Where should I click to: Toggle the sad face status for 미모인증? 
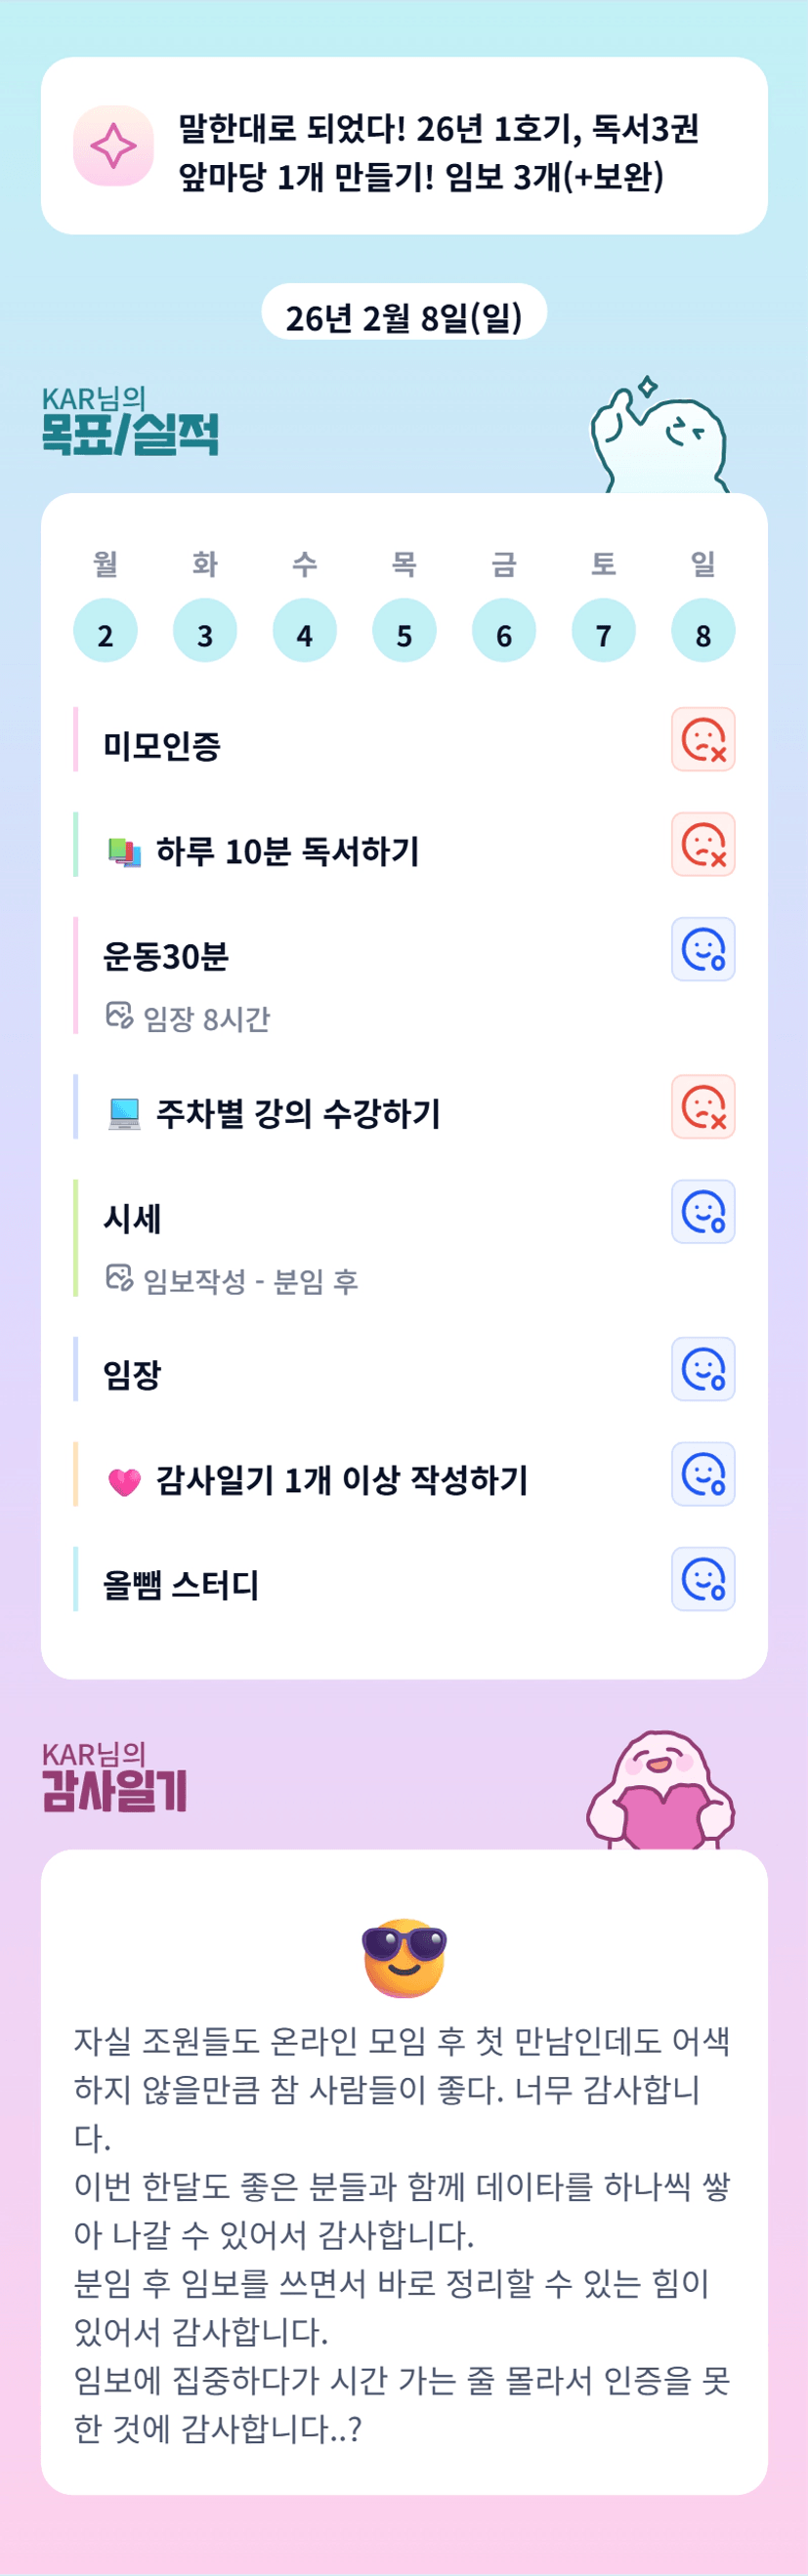point(703,740)
